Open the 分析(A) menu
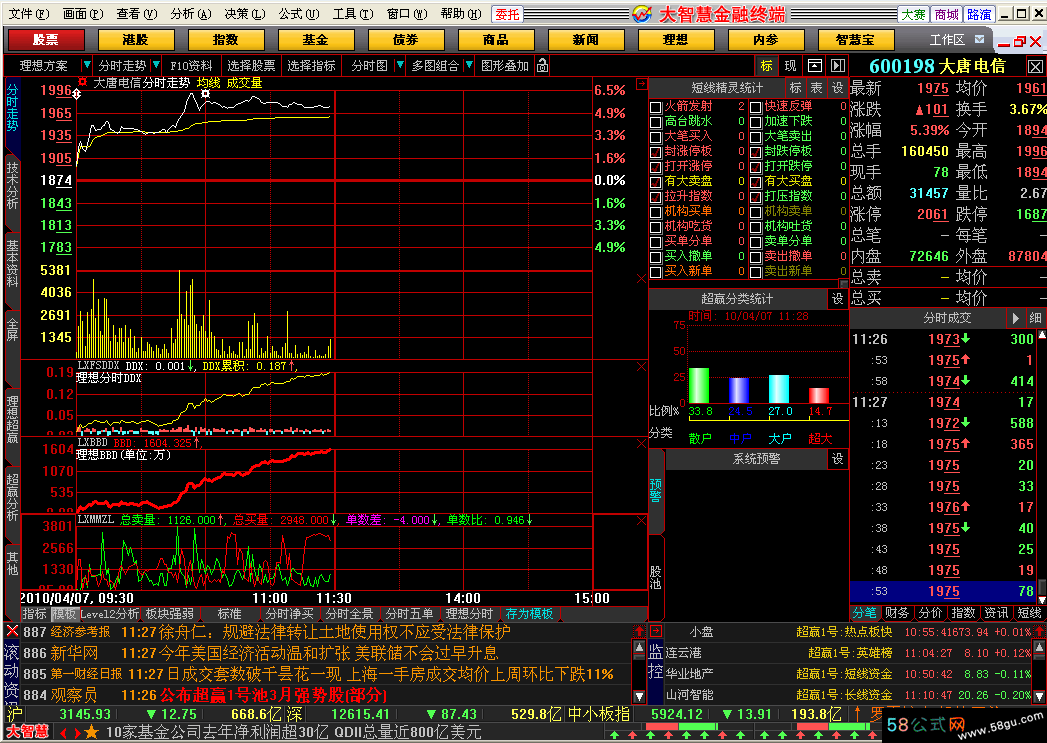The height and width of the screenshot is (743, 1047). click(190, 13)
